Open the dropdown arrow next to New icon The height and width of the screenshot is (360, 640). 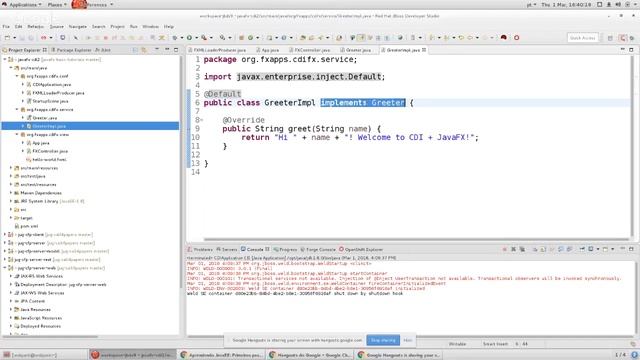coord(14,38)
